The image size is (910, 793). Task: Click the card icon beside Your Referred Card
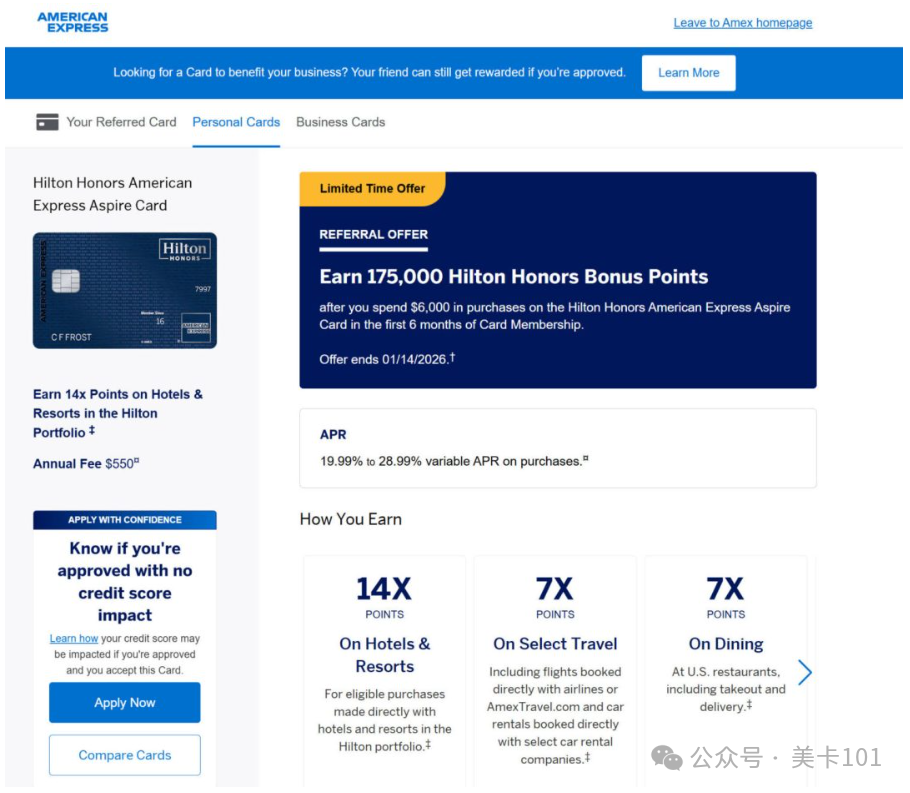47,122
